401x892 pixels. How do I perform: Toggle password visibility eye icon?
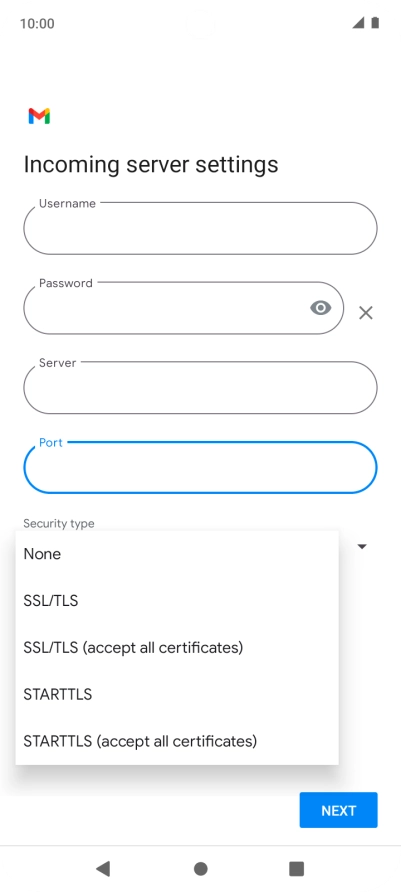pyautogui.click(x=321, y=308)
